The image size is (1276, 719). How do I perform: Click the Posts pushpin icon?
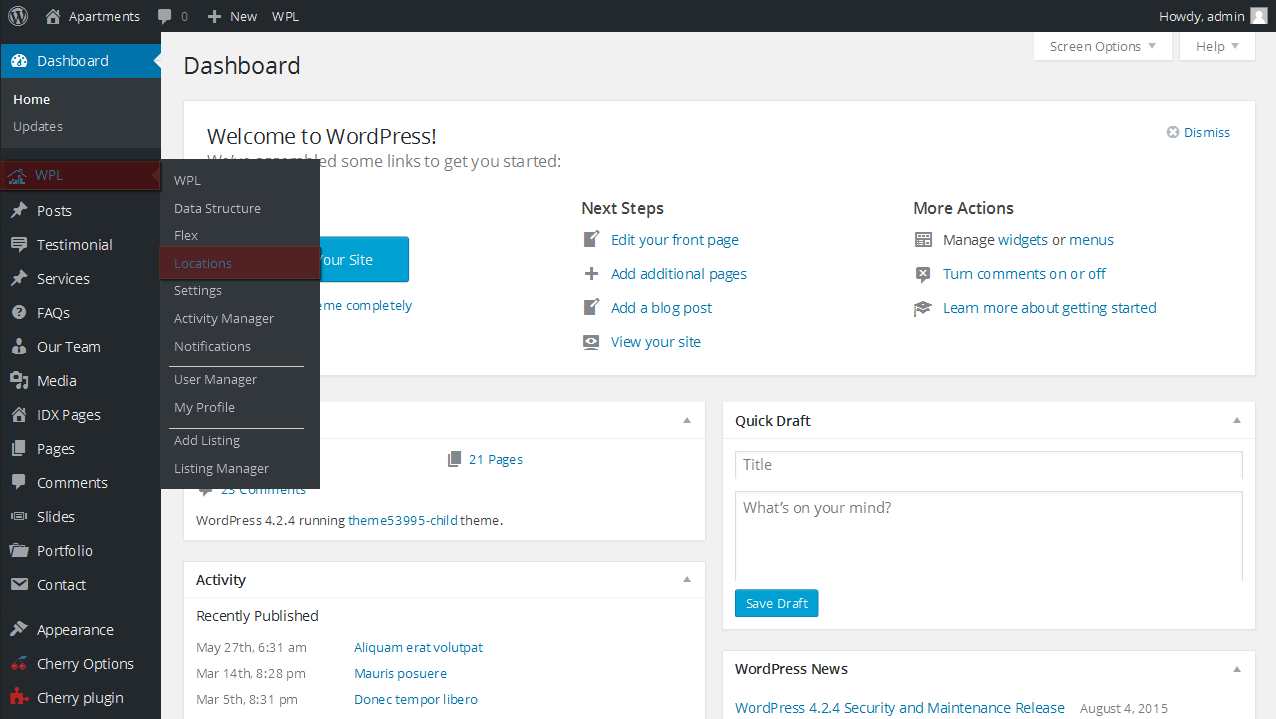click(18, 211)
